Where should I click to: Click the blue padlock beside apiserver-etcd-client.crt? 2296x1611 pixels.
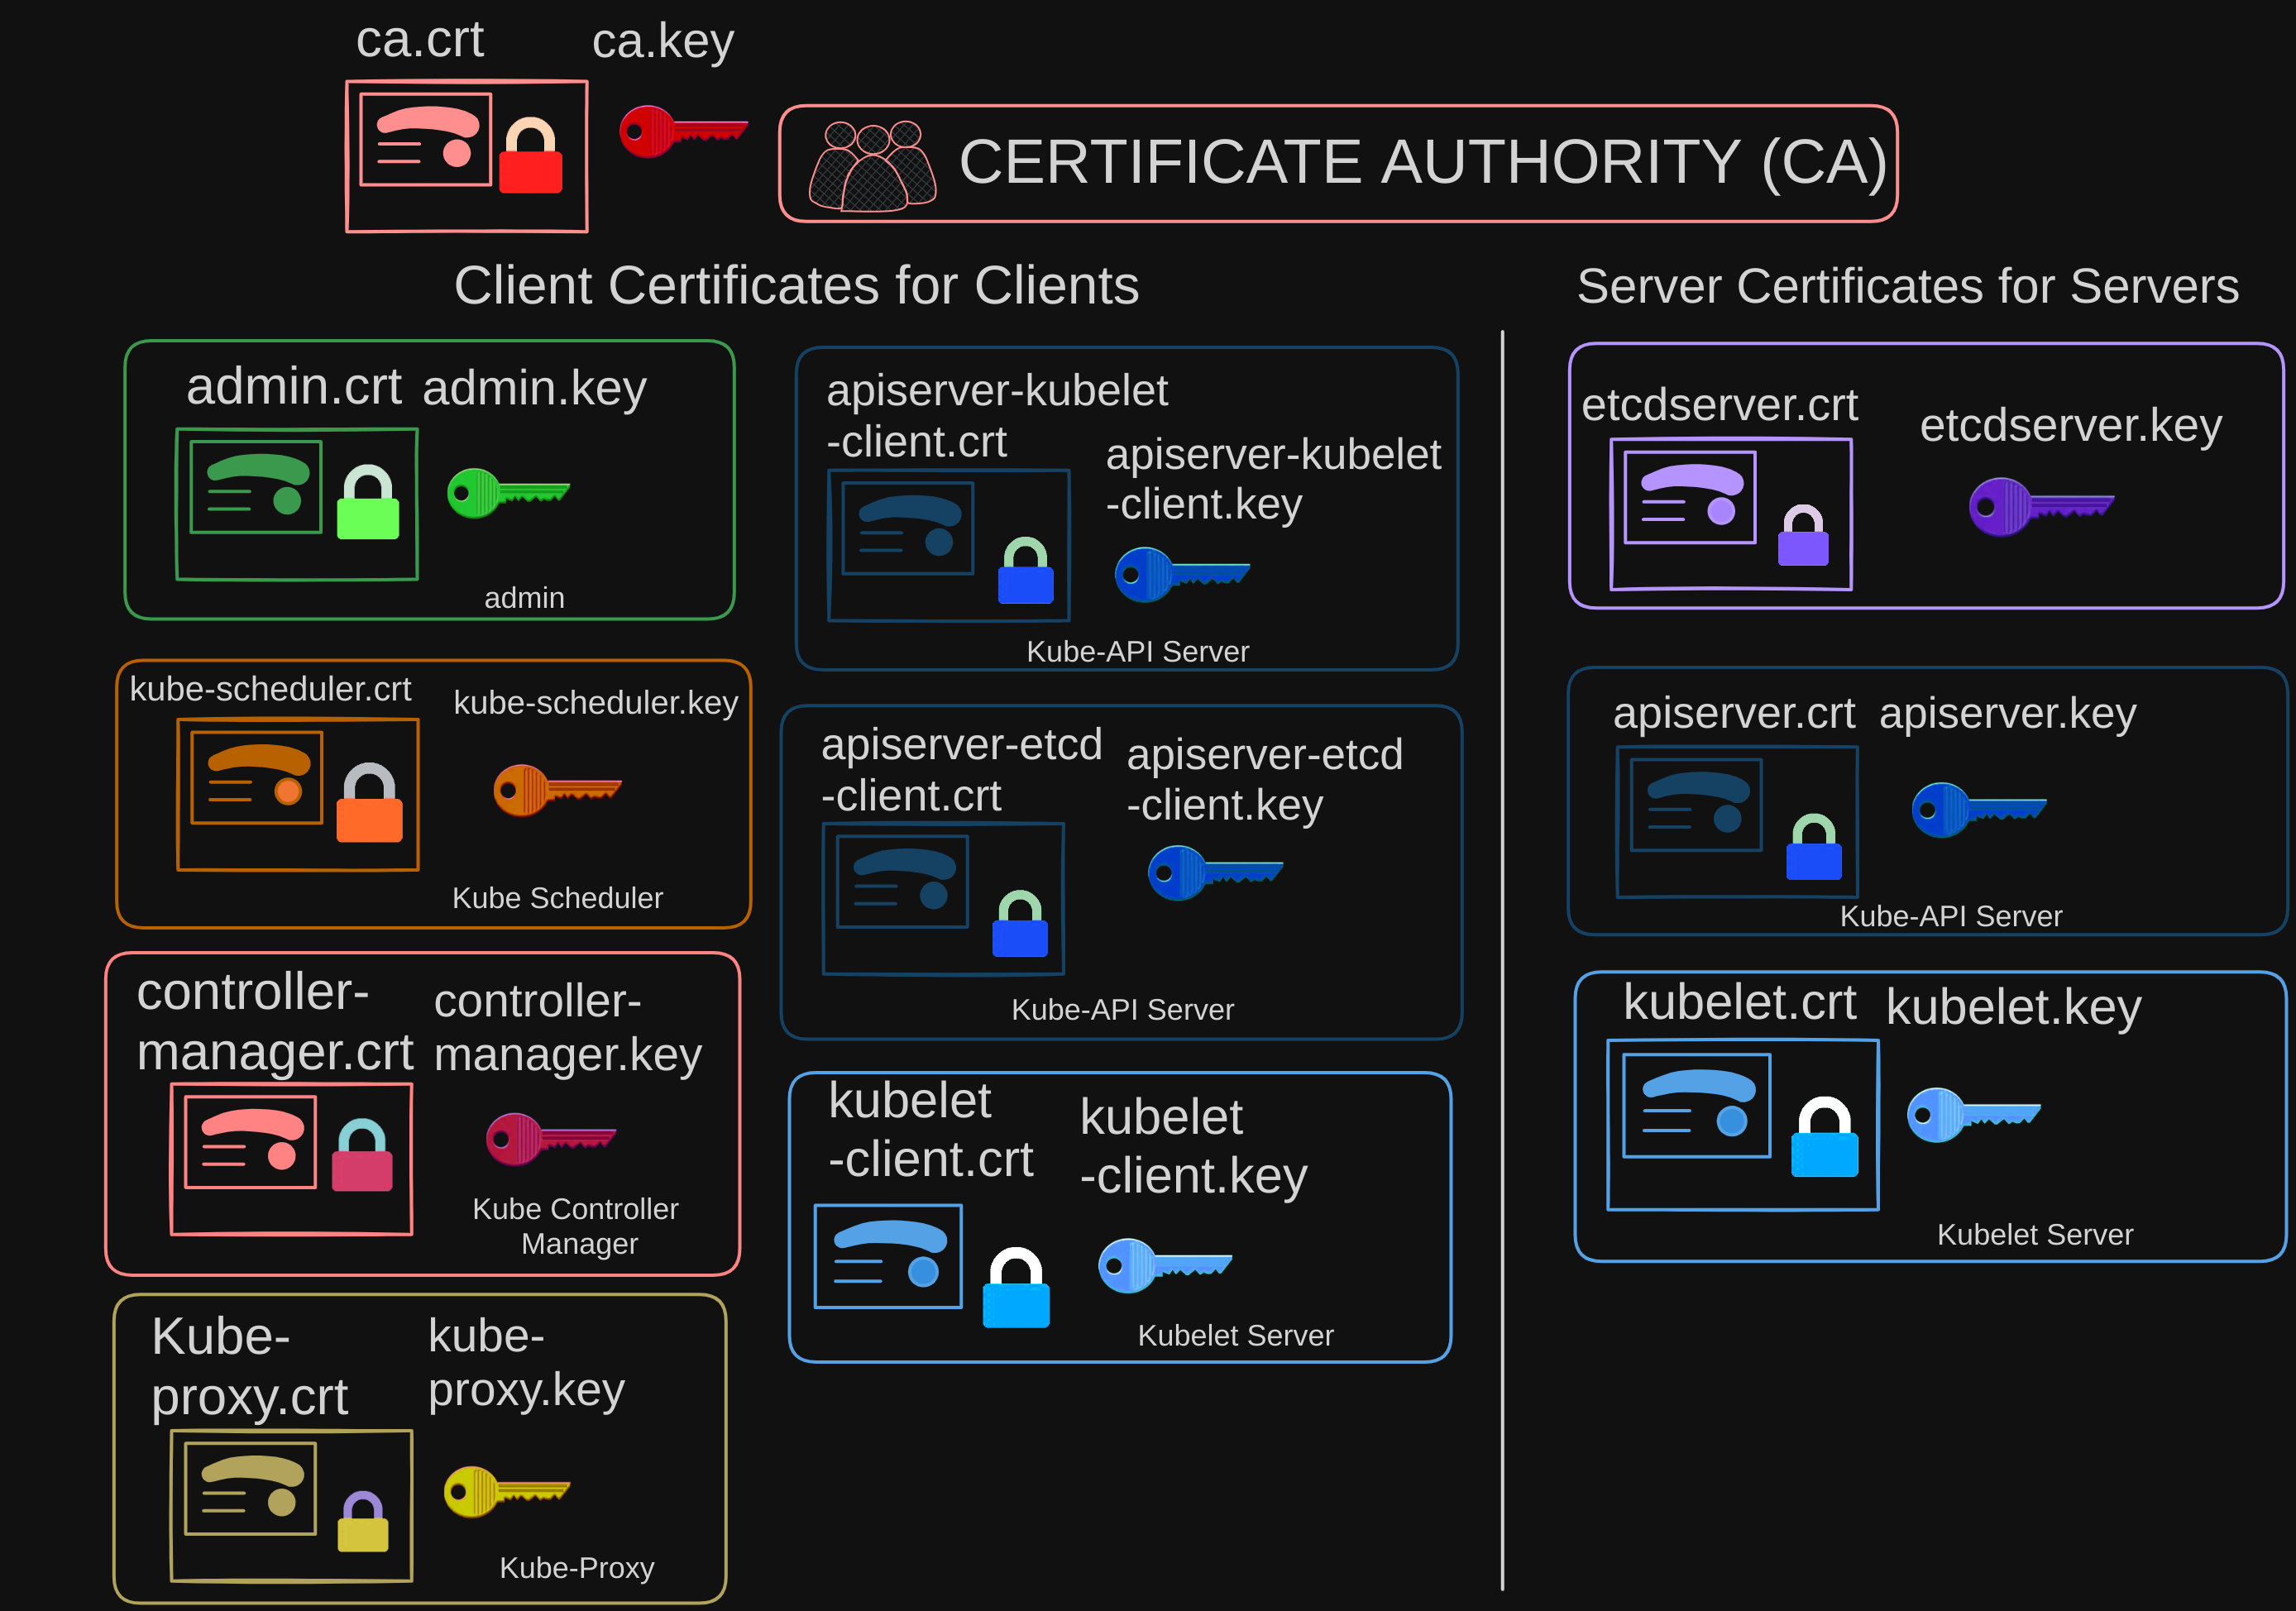click(1020, 923)
